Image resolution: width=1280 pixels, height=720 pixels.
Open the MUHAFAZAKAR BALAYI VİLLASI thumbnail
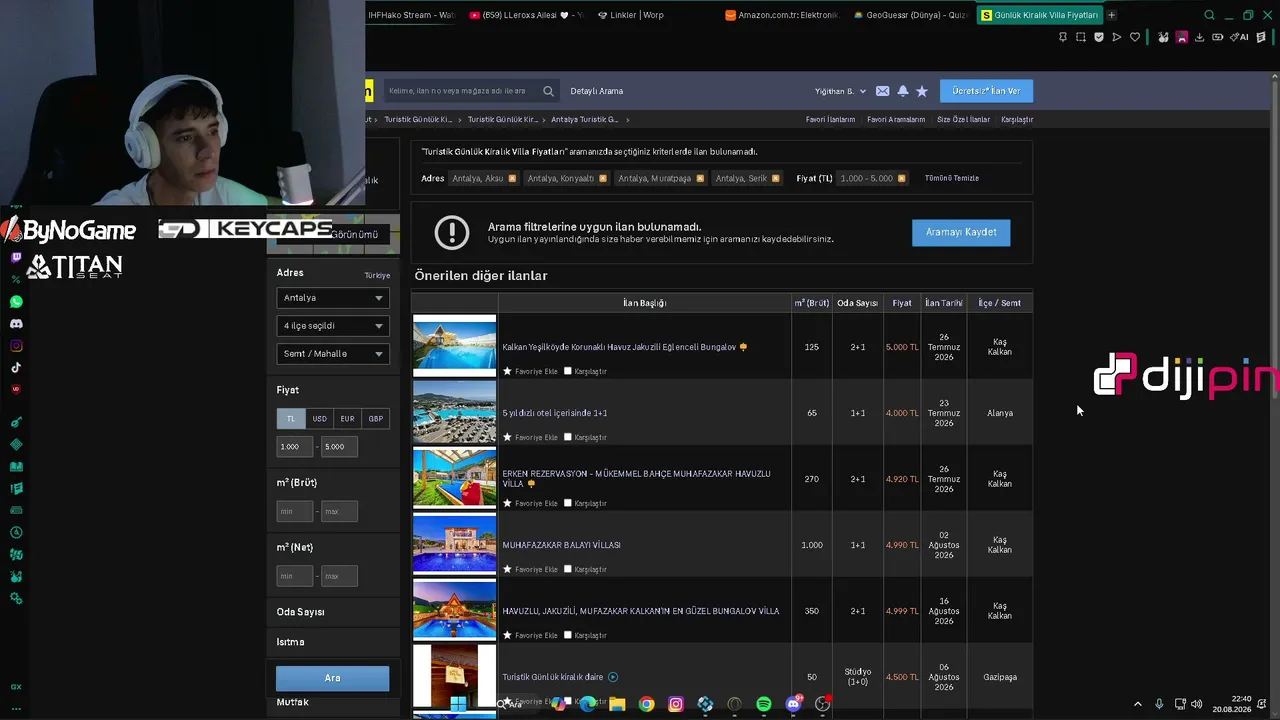[x=455, y=544]
